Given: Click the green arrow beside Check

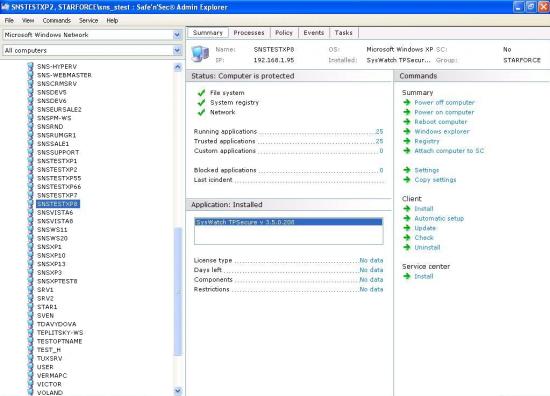Looking at the screenshot, I should (407, 238).
